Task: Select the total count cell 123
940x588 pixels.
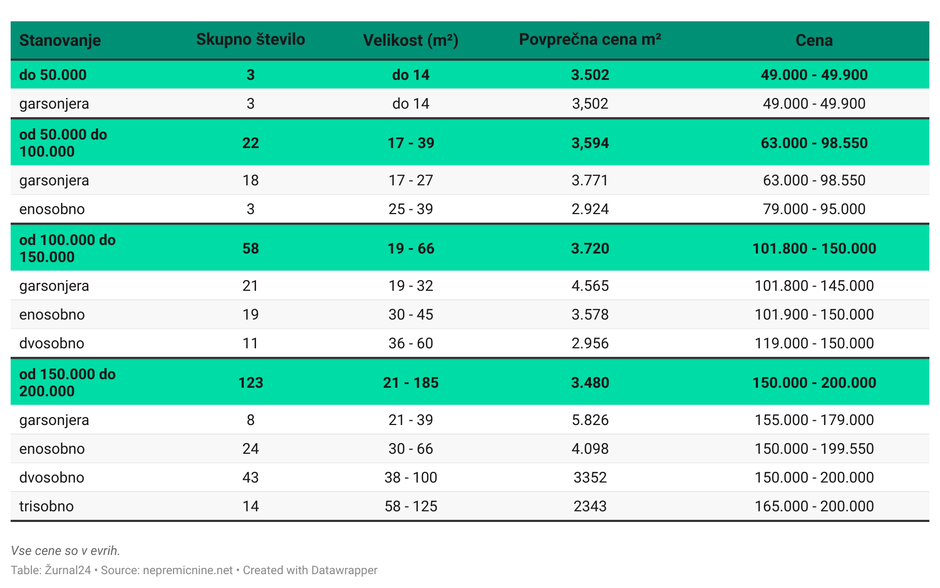Action: pos(250,382)
